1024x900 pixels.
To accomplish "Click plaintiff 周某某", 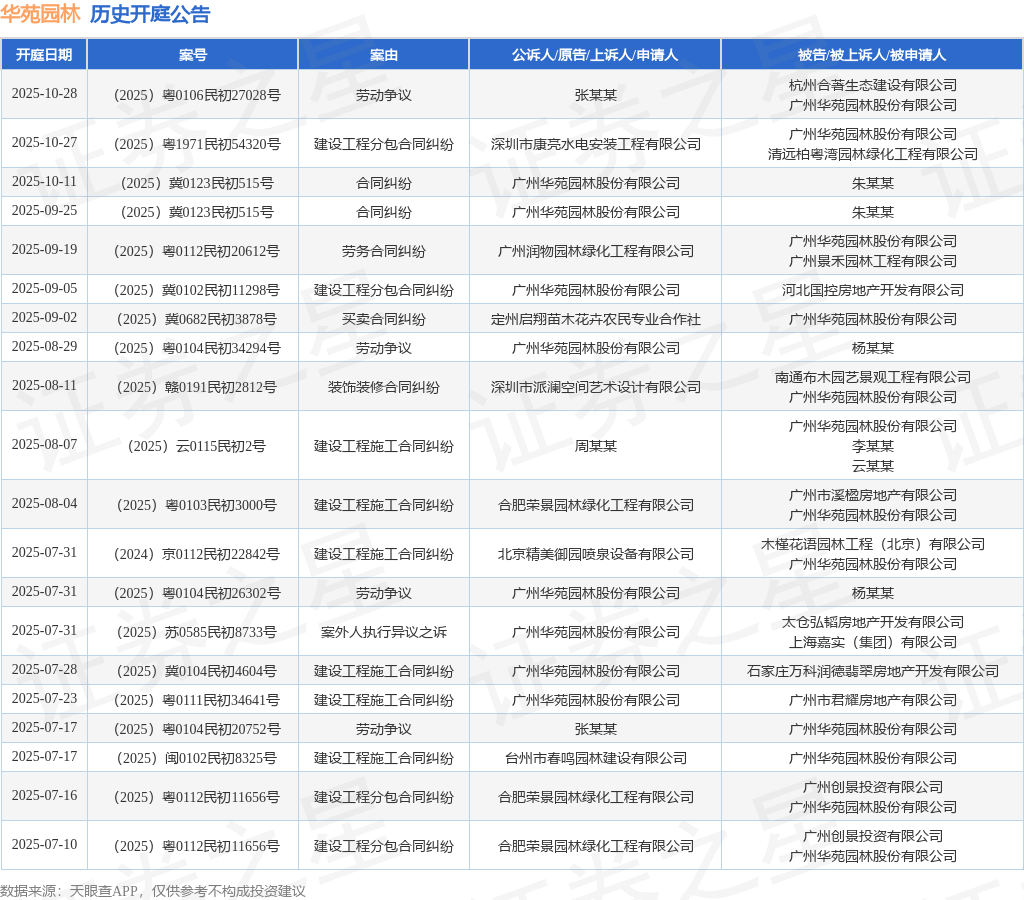I will coord(595,447).
